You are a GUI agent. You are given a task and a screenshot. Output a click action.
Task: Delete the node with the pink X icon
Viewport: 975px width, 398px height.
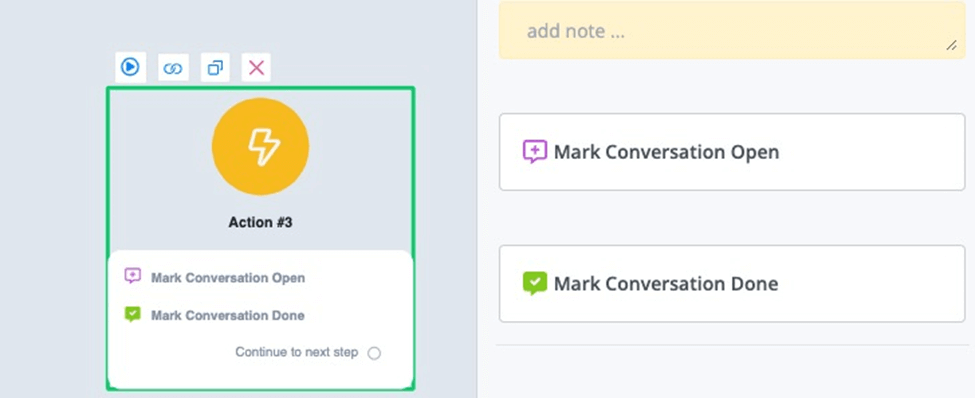click(x=256, y=68)
